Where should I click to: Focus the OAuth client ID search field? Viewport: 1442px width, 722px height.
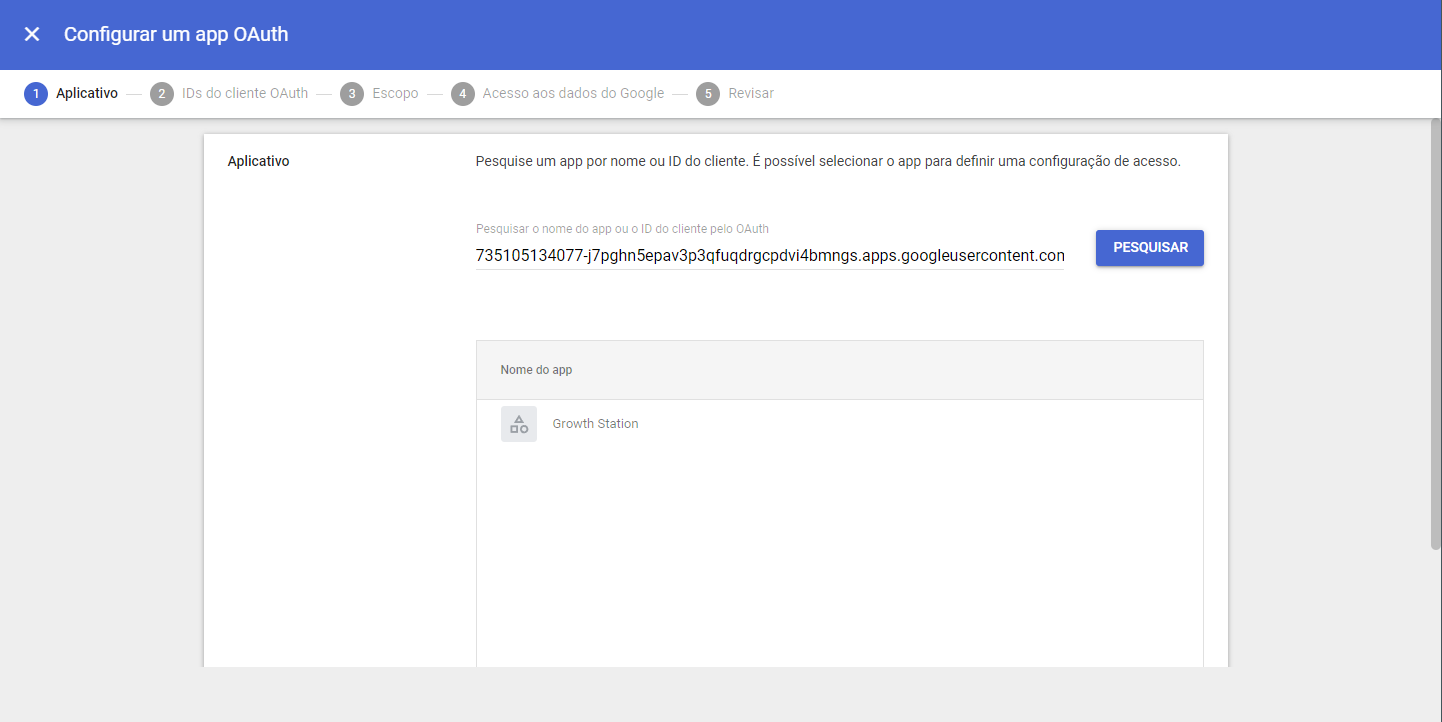pos(769,256)
